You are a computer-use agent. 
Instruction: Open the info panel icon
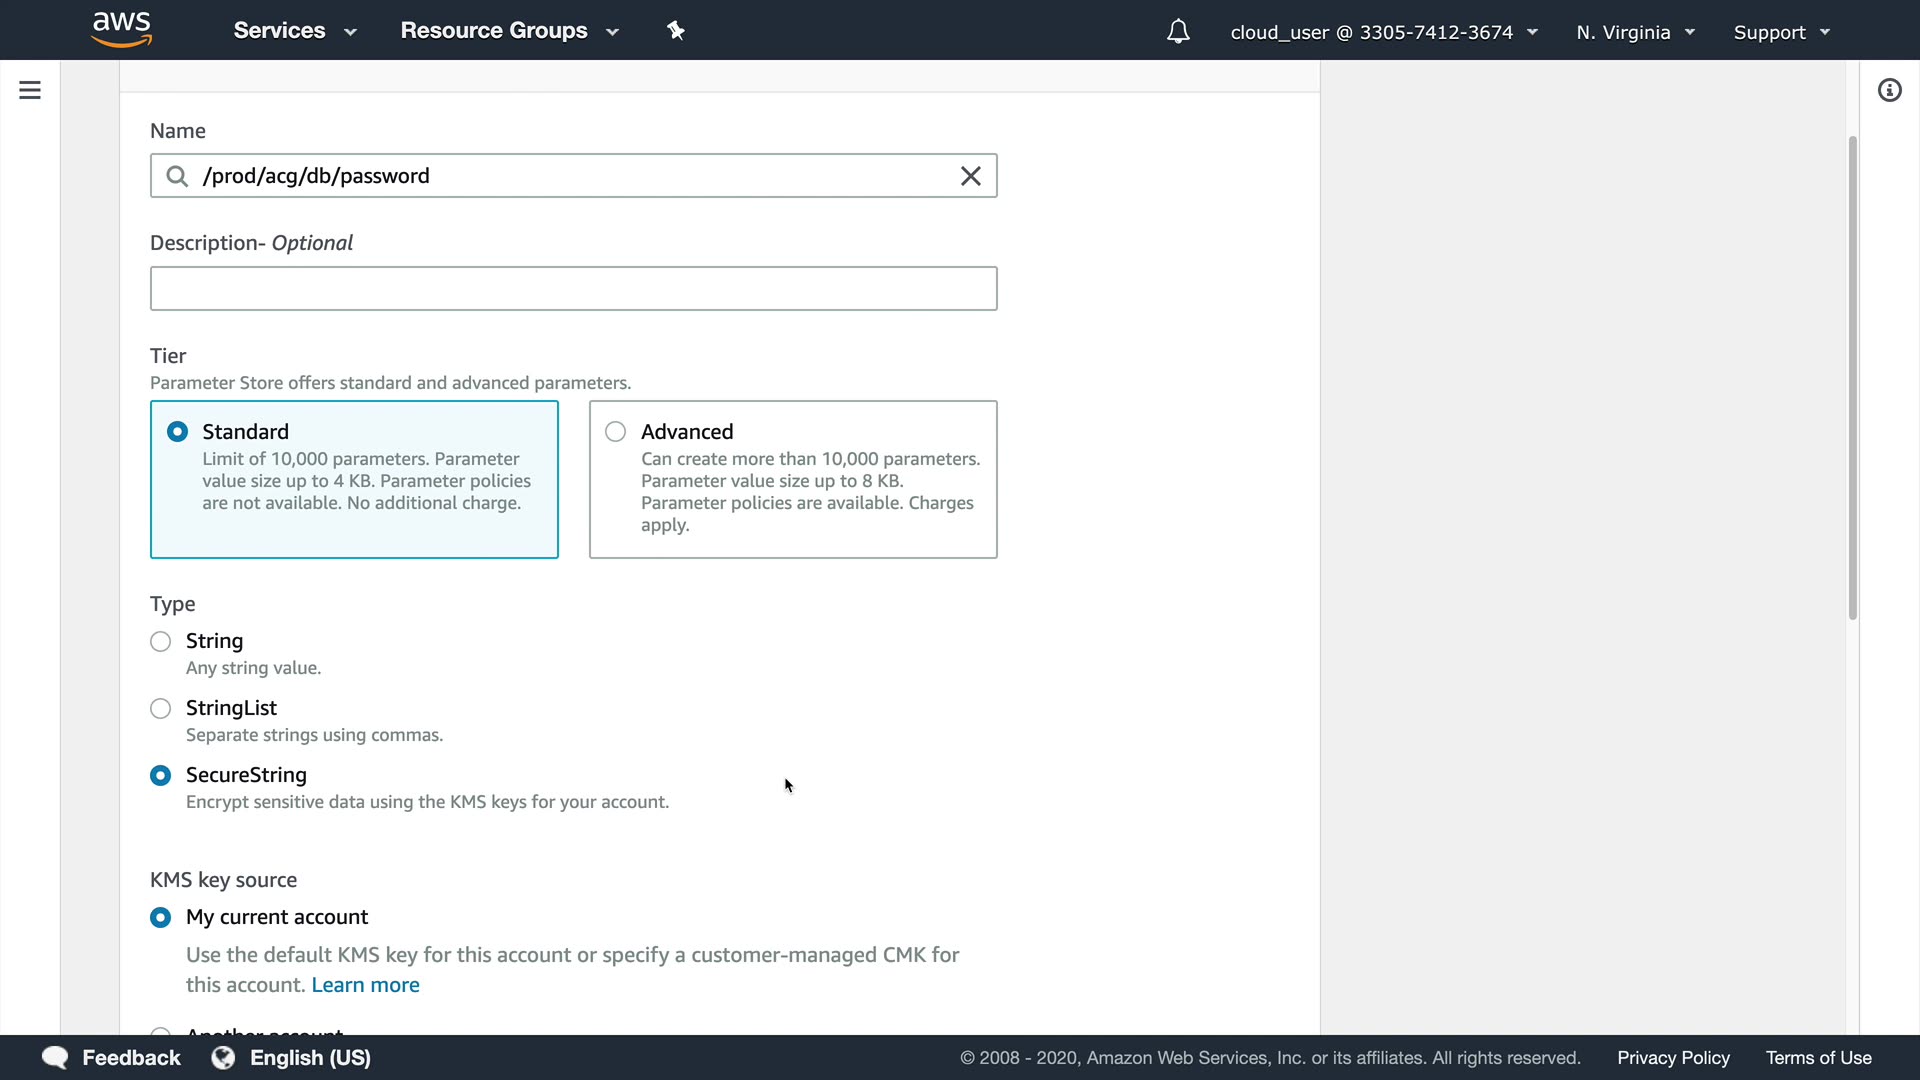coord(1889,90)
